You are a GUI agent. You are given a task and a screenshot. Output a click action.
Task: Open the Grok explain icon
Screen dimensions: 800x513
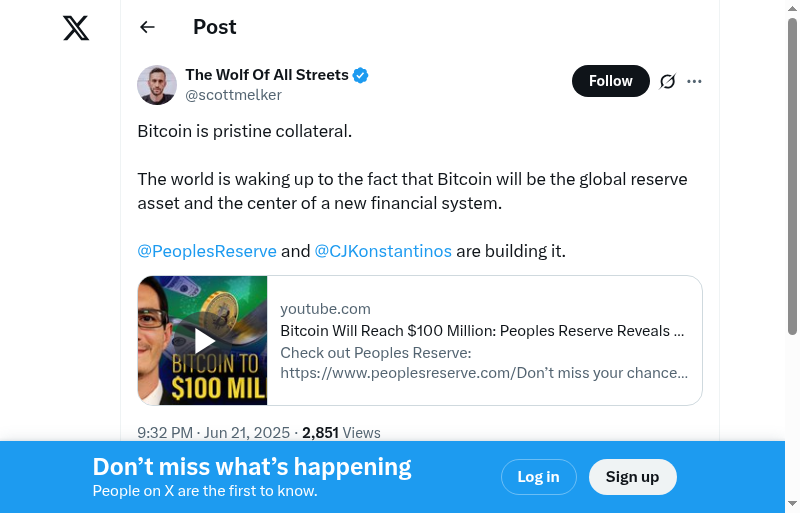point(668,81)
